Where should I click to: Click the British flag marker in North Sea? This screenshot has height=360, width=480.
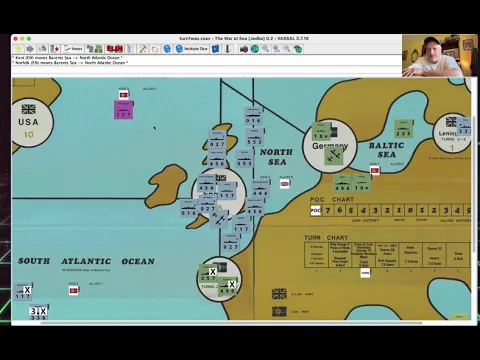click(285, 184)
